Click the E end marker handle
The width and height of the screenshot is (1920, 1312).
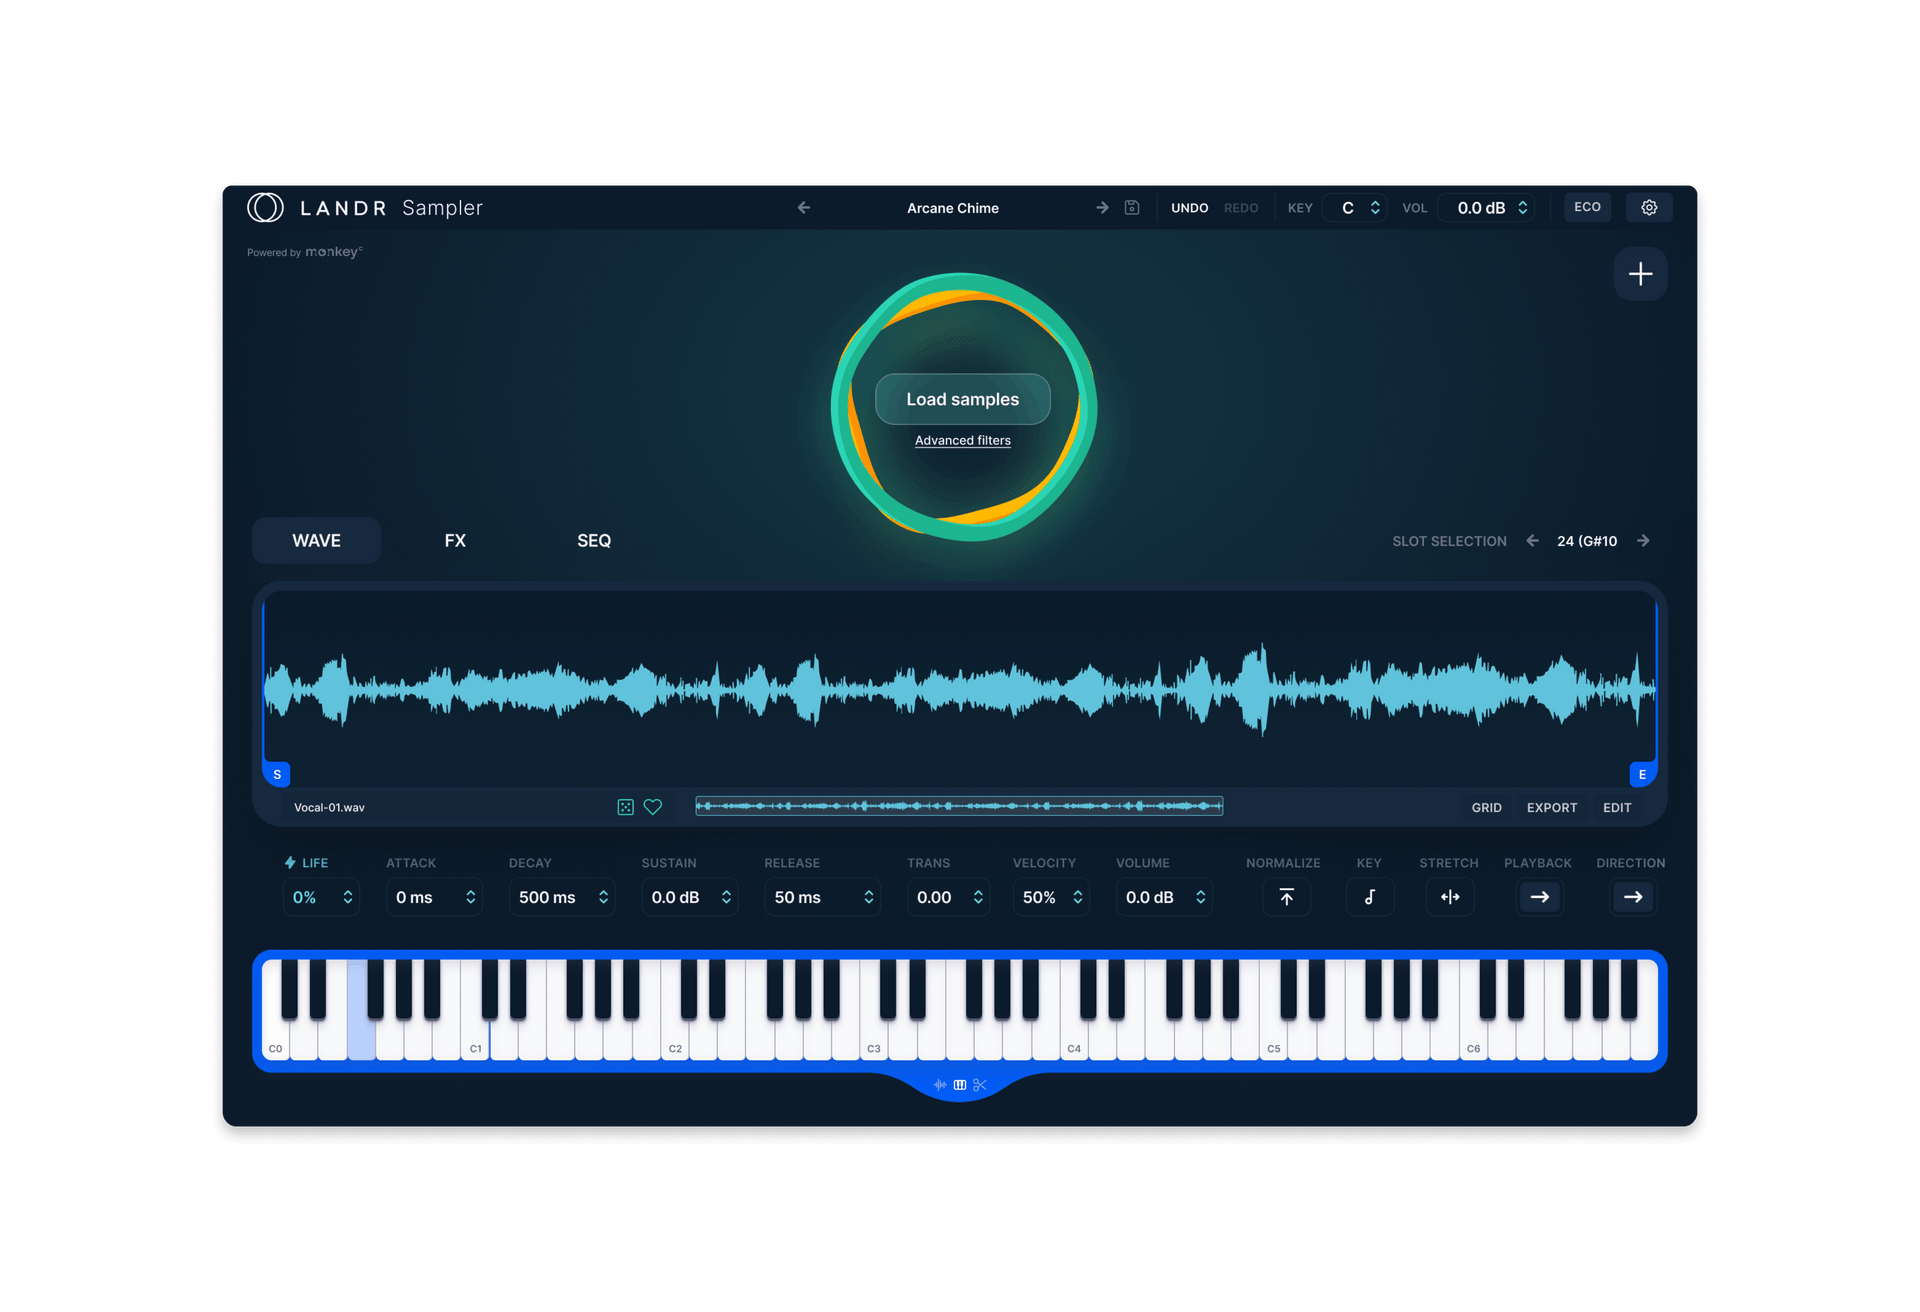1642,774
